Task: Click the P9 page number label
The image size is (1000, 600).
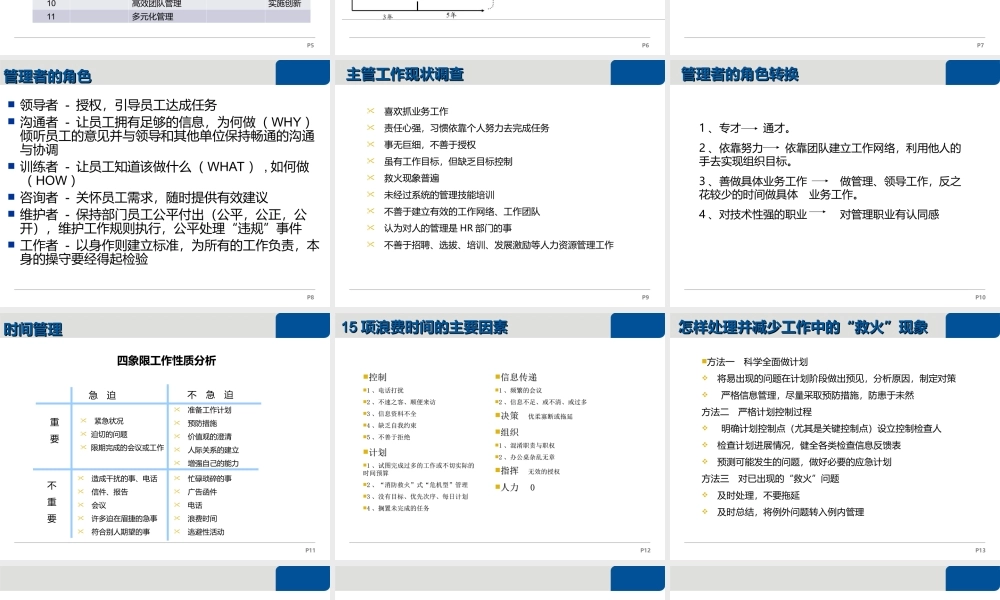Action: (x=645, y=295)
